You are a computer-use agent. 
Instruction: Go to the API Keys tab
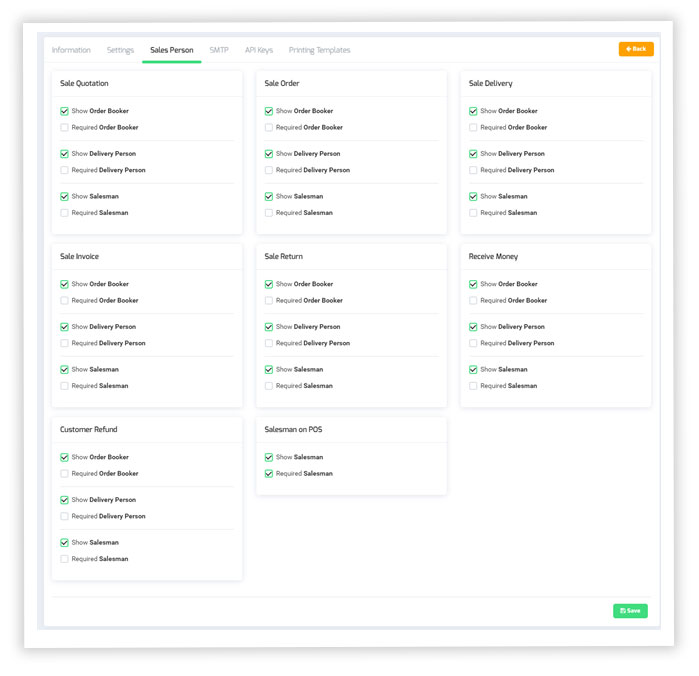pyautogui.click(x=259, y=50)
